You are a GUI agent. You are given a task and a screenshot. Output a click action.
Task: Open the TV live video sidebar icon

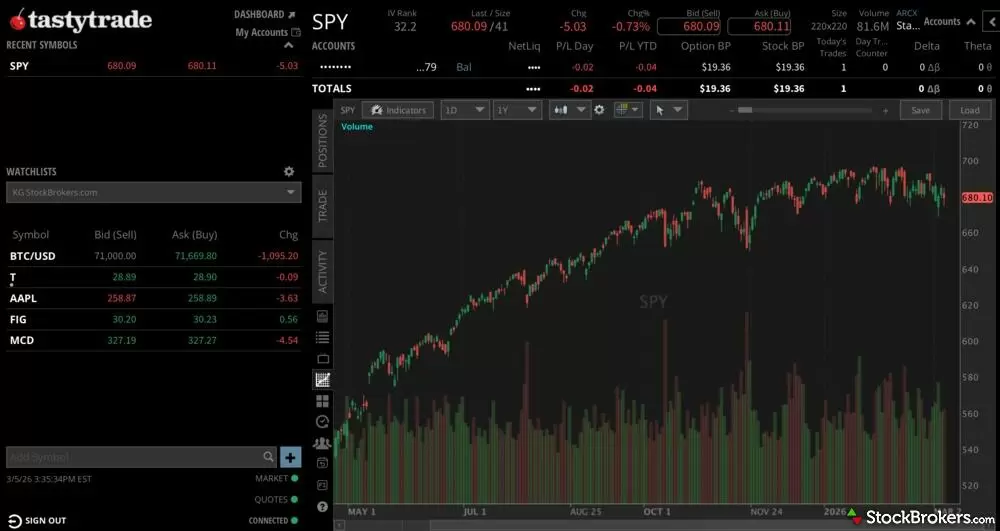[x=322, y=358]
